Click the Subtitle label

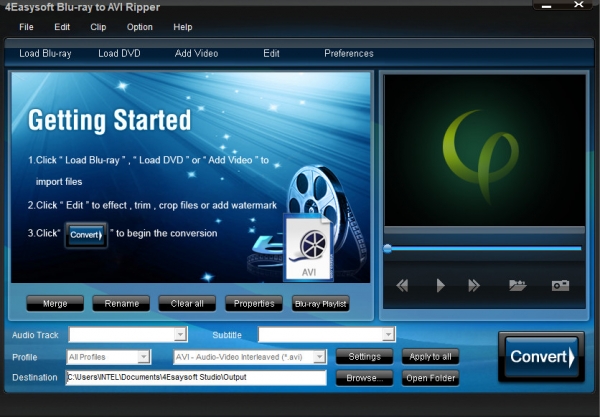(x=227, y=335)
